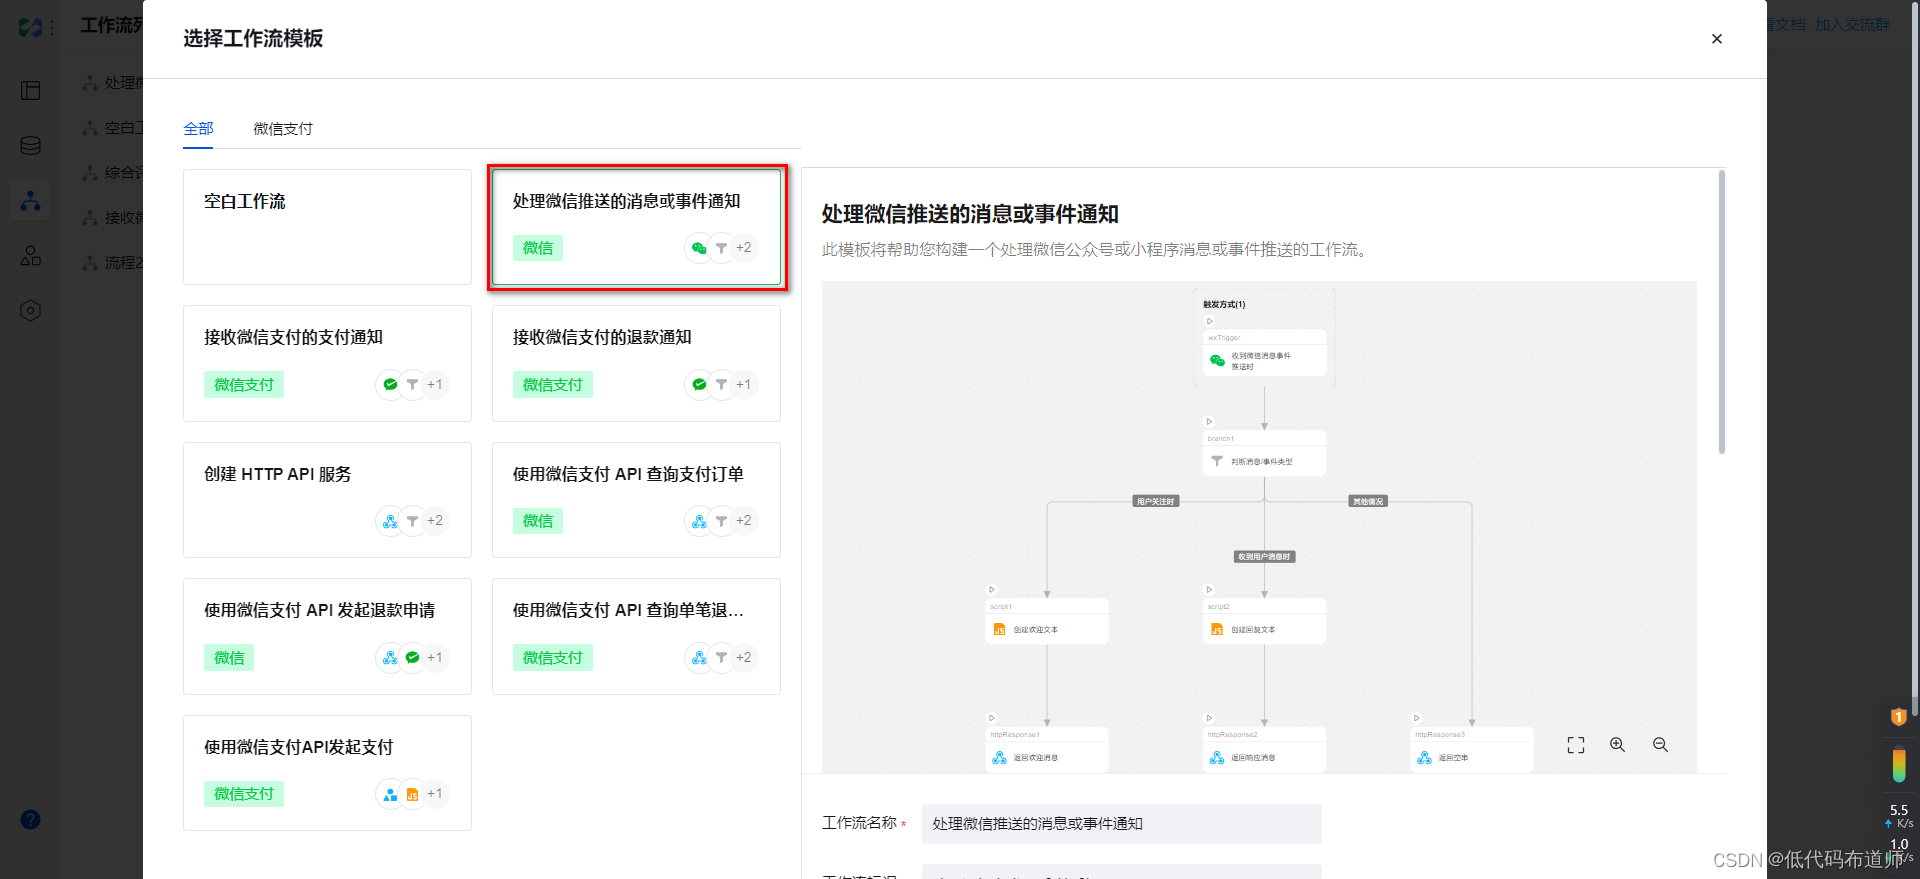
Task: Open the database icon in left sidebar
Action: pos(31,146)
